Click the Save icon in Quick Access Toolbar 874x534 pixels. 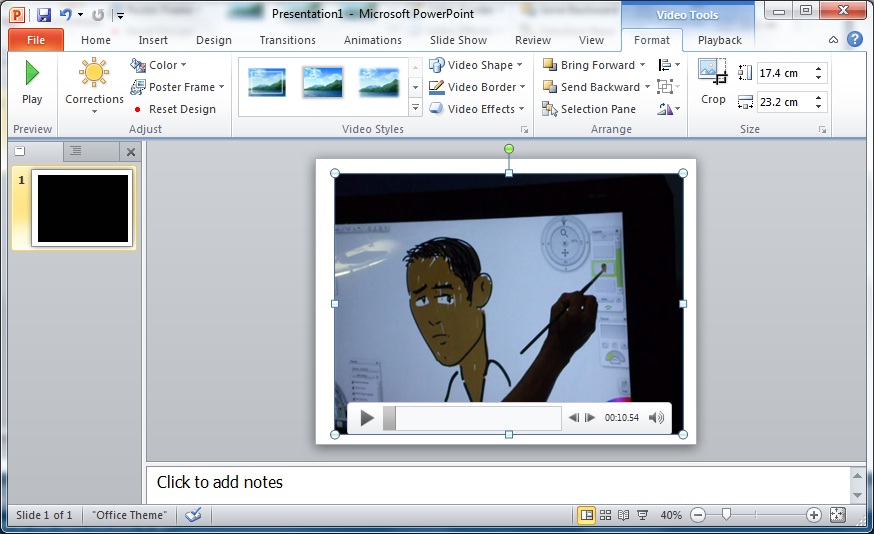pos(44,15)
